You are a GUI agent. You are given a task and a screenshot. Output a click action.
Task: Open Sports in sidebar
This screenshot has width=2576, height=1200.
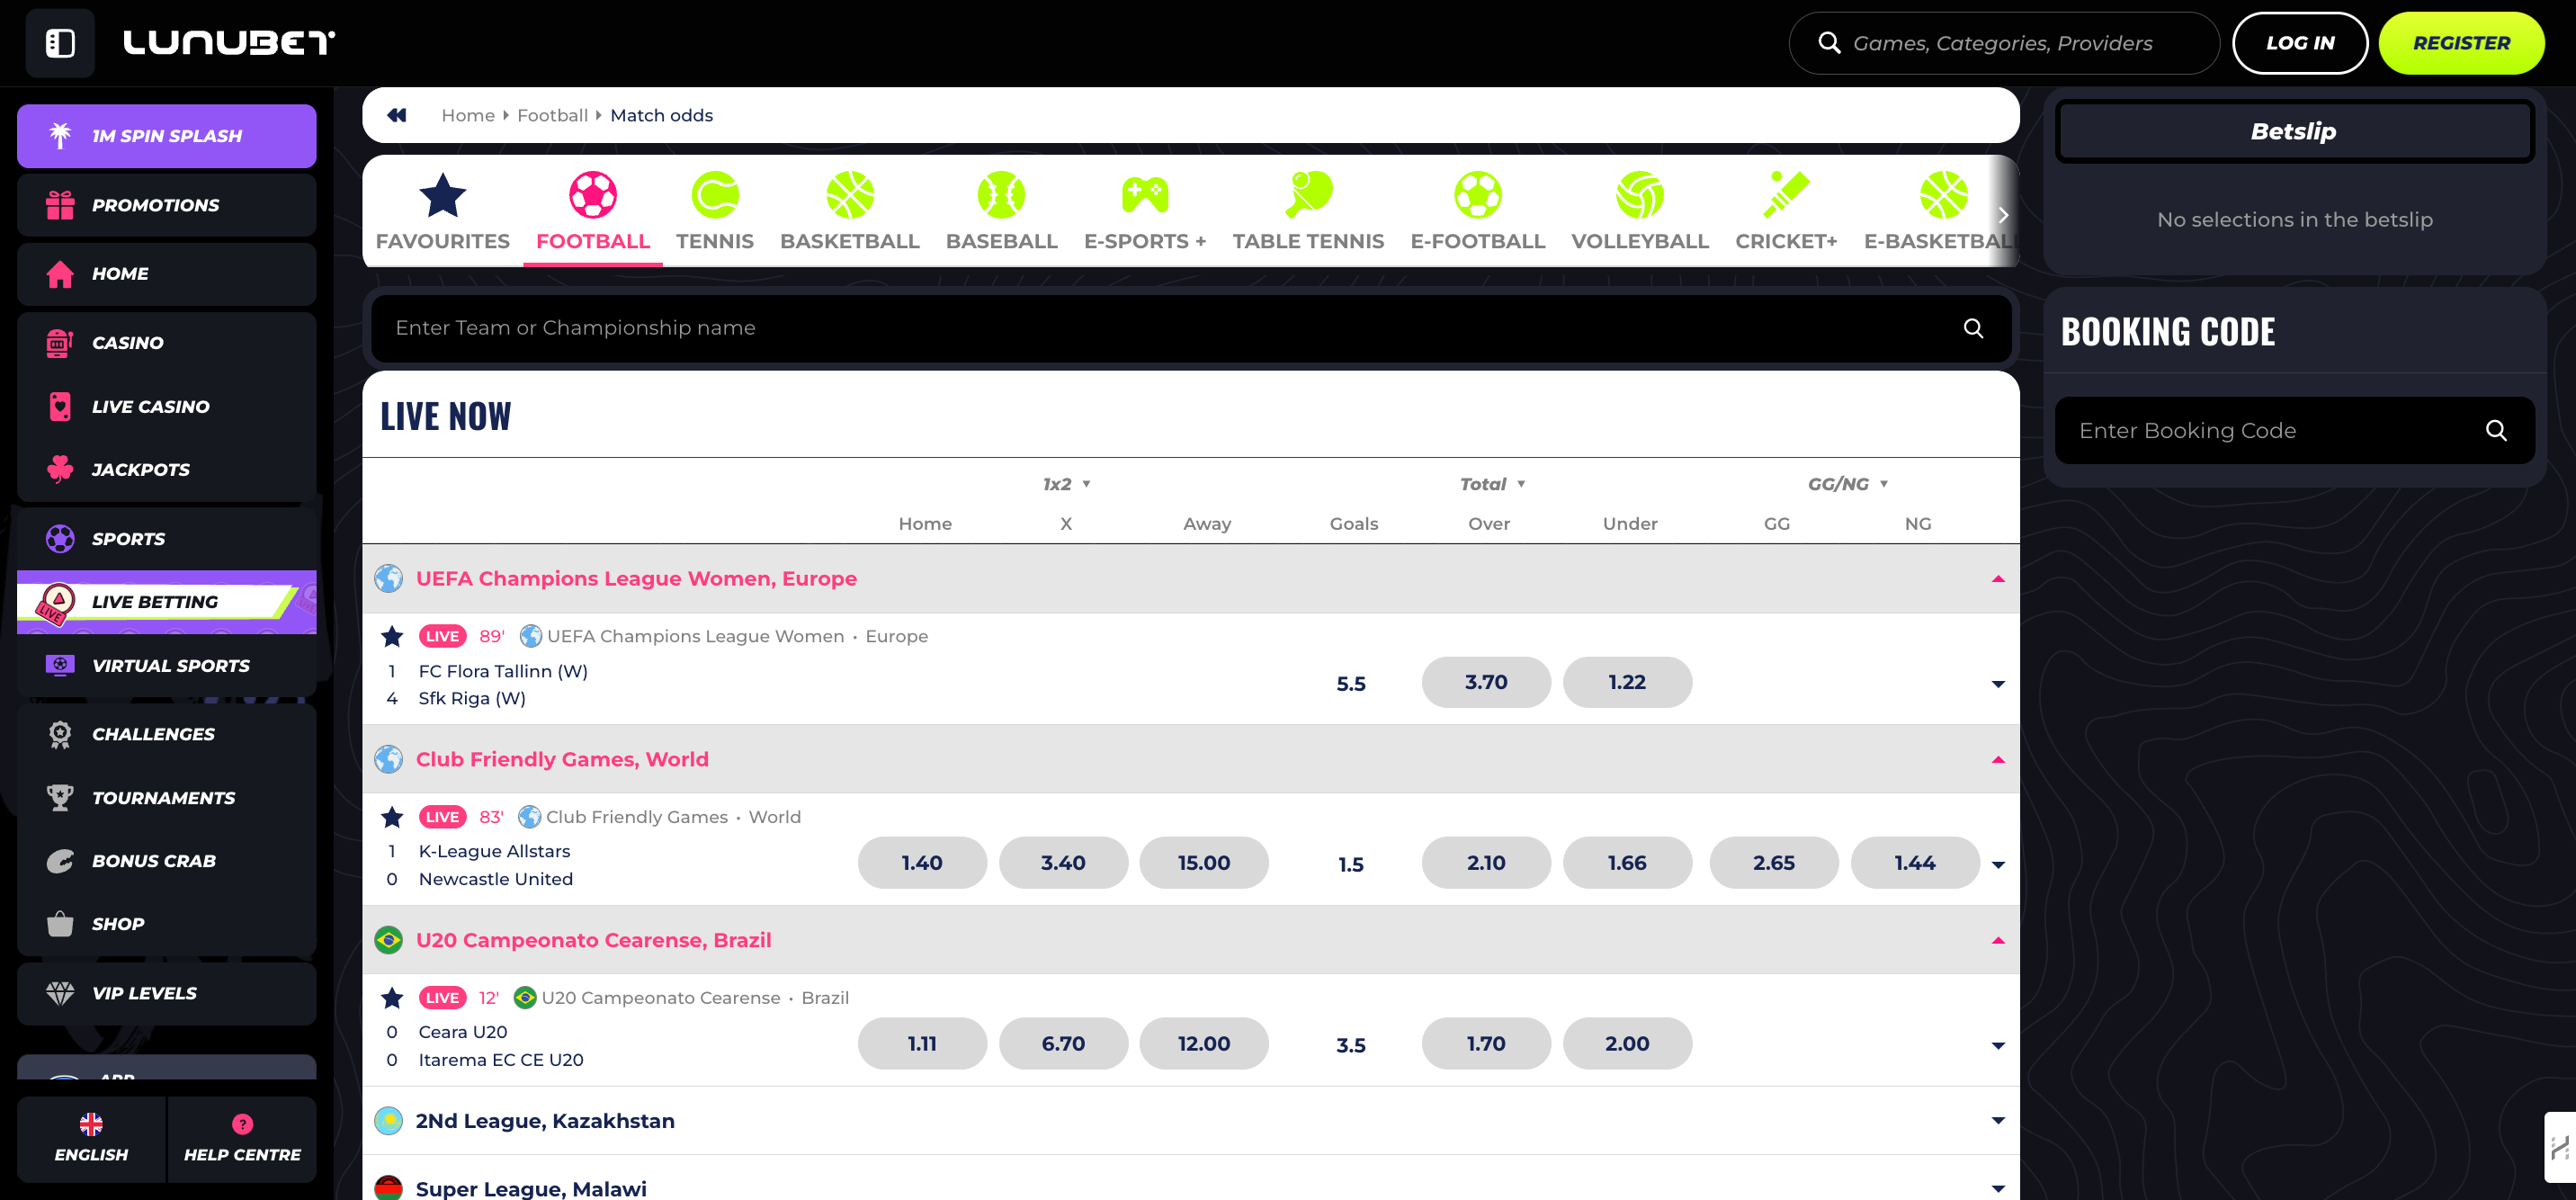[167, 539]
